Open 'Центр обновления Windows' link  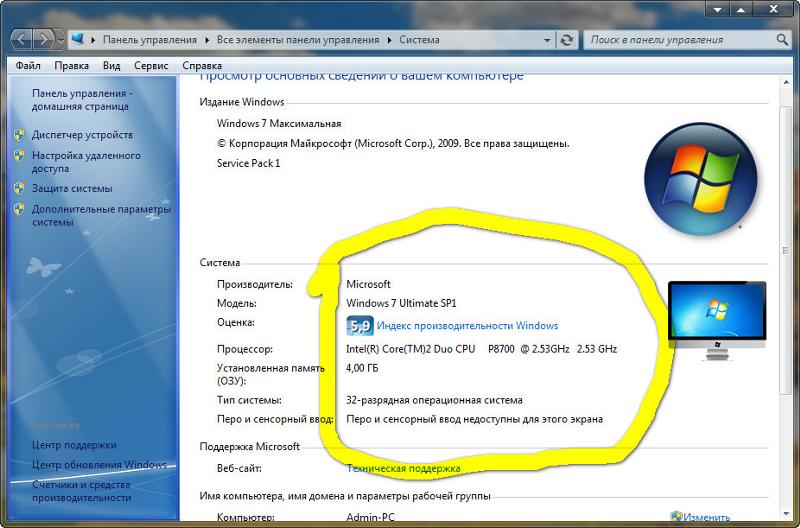pyautogui.click(x=99, y=465)
